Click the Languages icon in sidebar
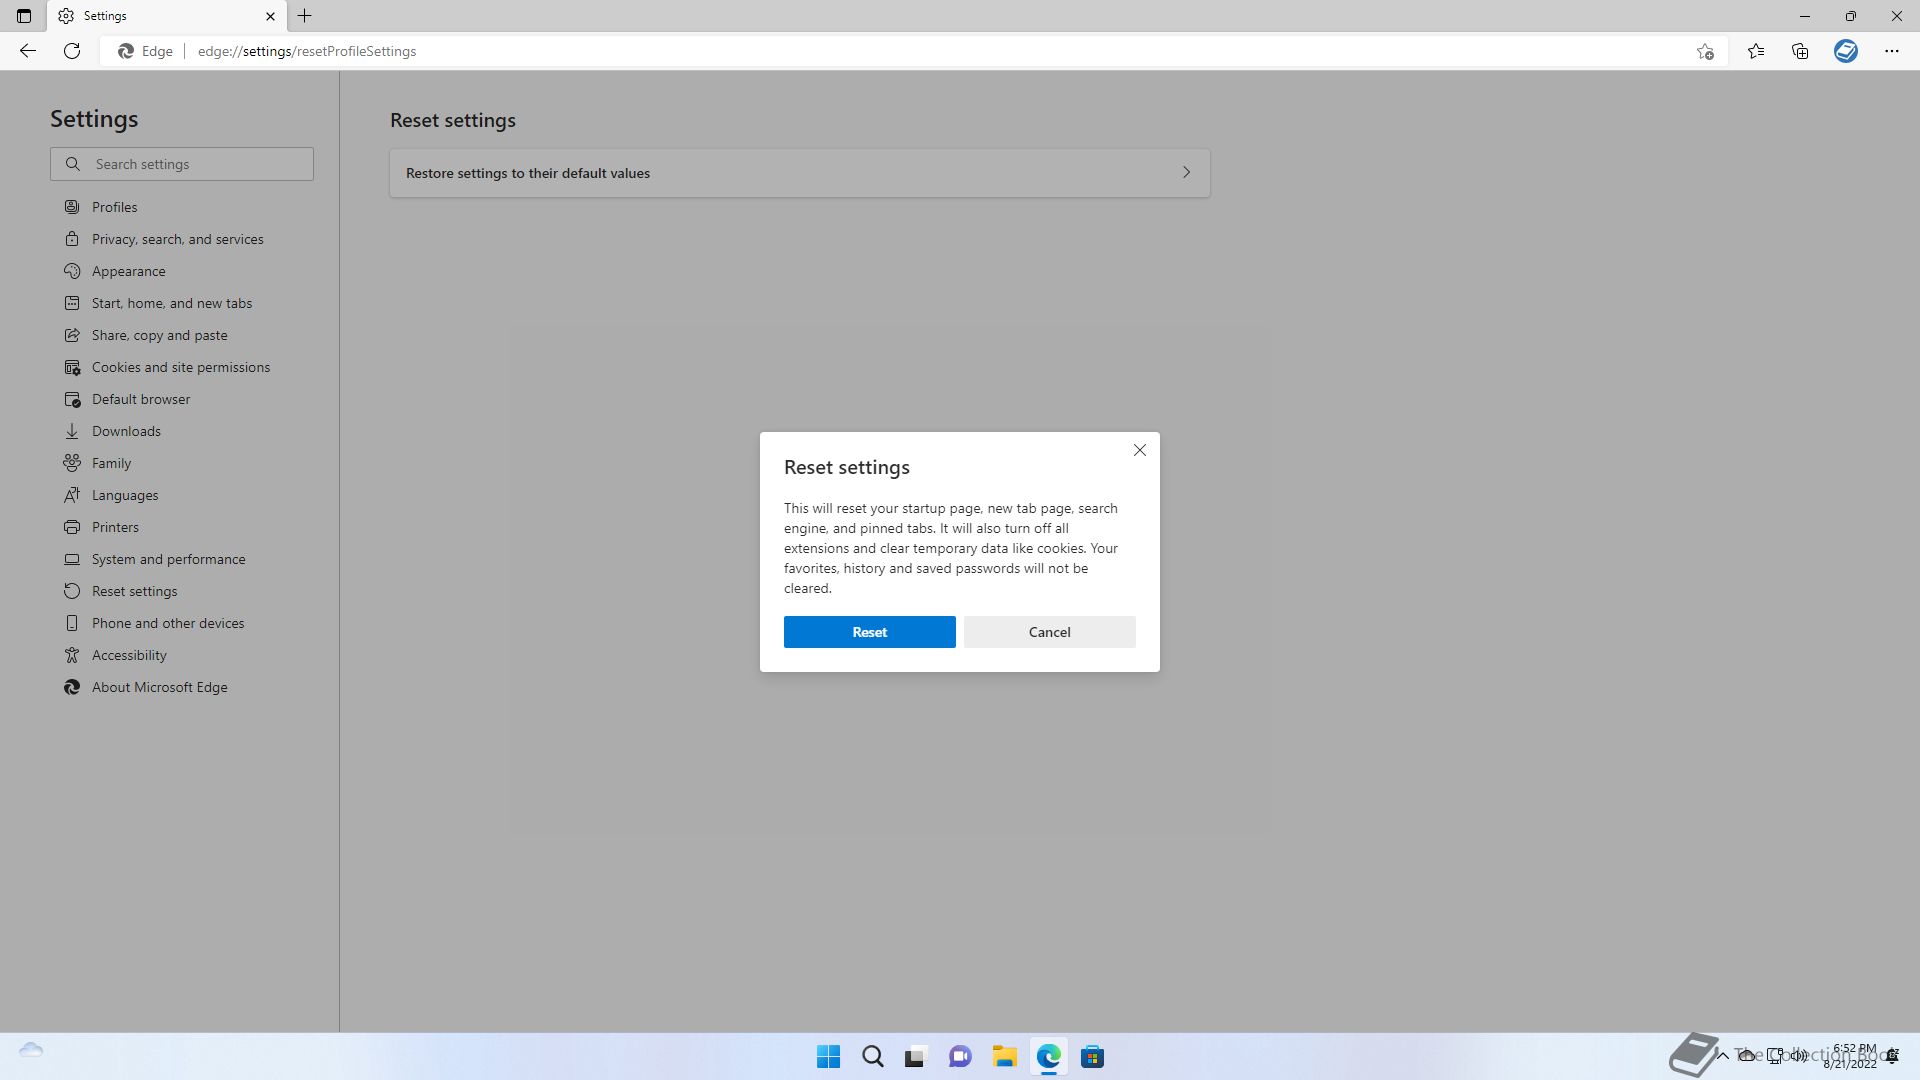Screen dimensions: 1920x1080 pos(72,495)
